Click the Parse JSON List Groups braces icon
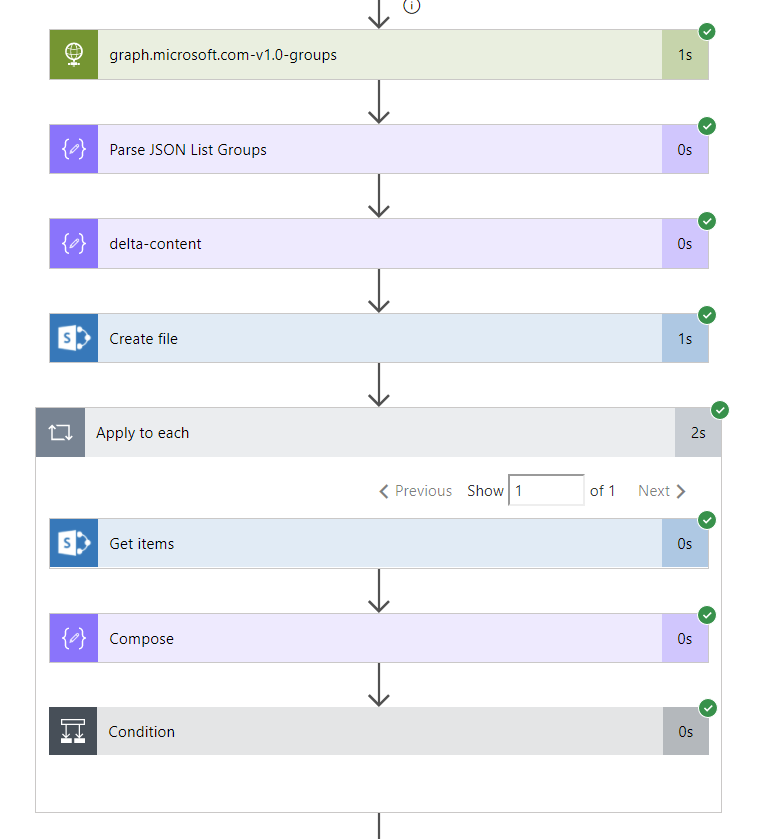The width and height of the screenshot is (759, 839). click(x=74, y=150)
